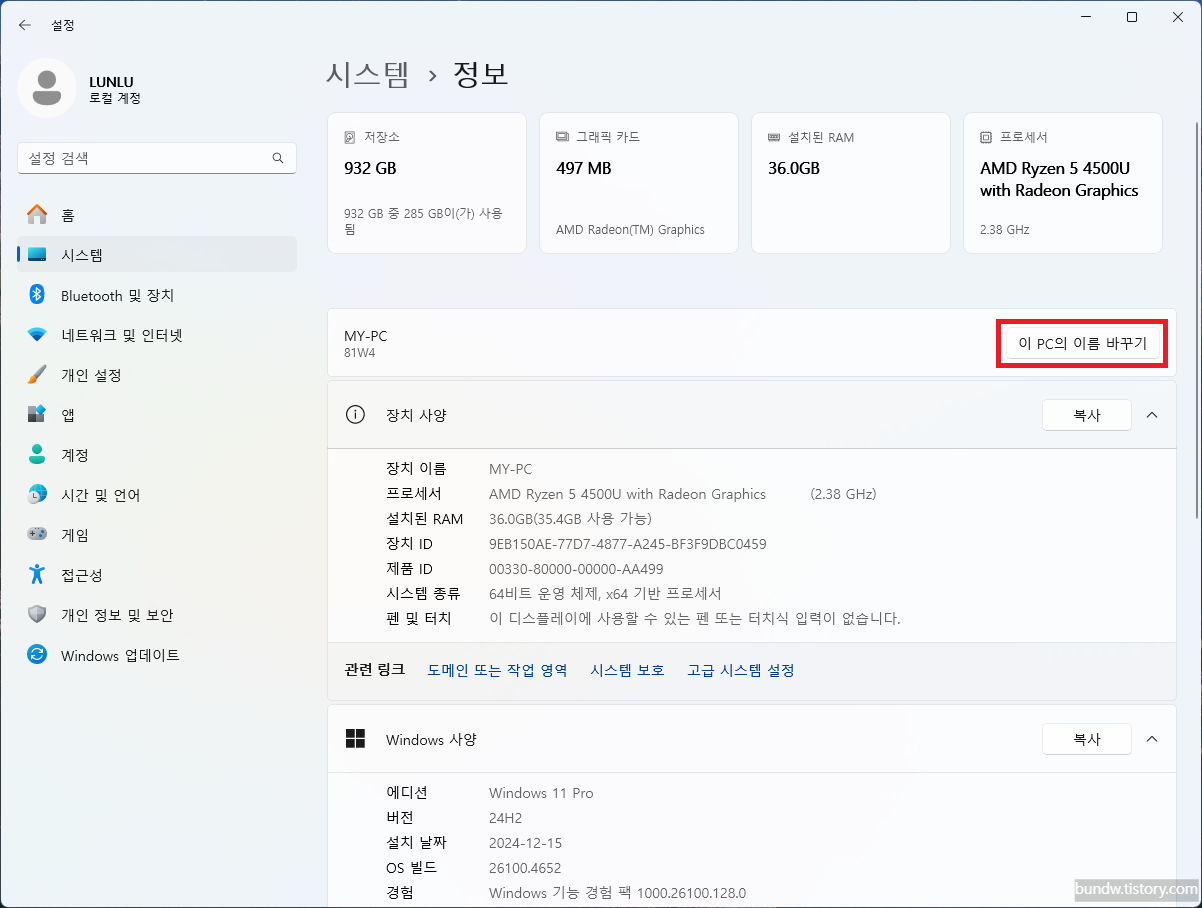Viewport: 1202px width, 908px height.
Task: Collapse the 장치 사양 section chevron
Action: [1152, 415]
